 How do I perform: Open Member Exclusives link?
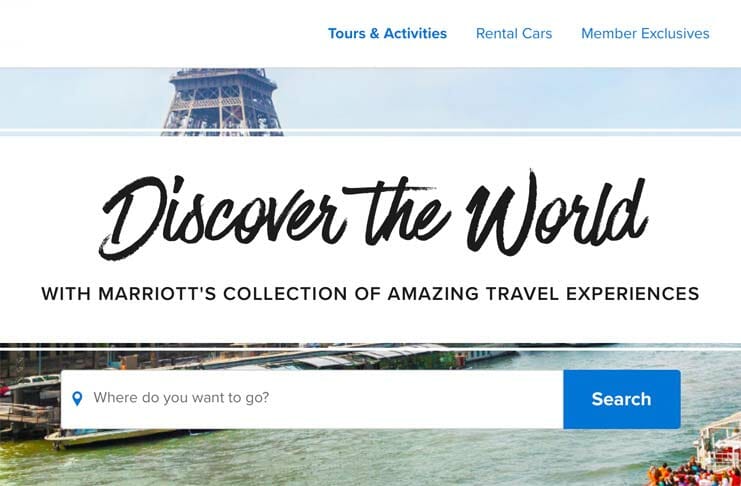645,34
